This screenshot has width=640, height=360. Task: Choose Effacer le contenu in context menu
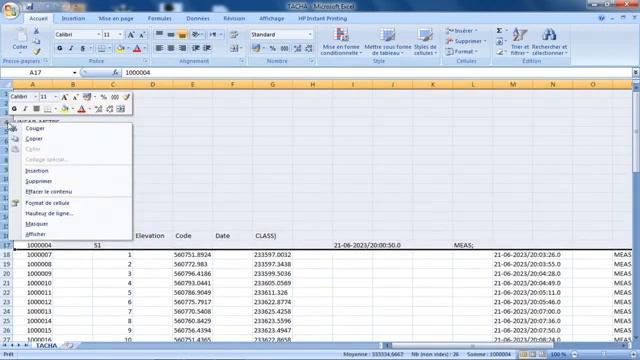49,191
